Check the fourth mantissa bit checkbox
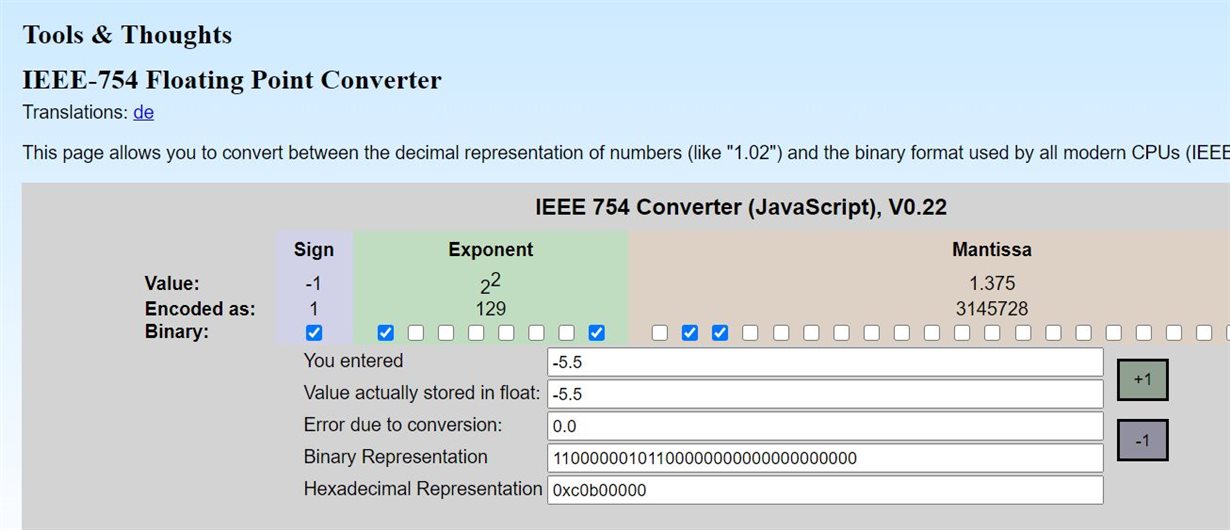 click(x=750, y=333)
